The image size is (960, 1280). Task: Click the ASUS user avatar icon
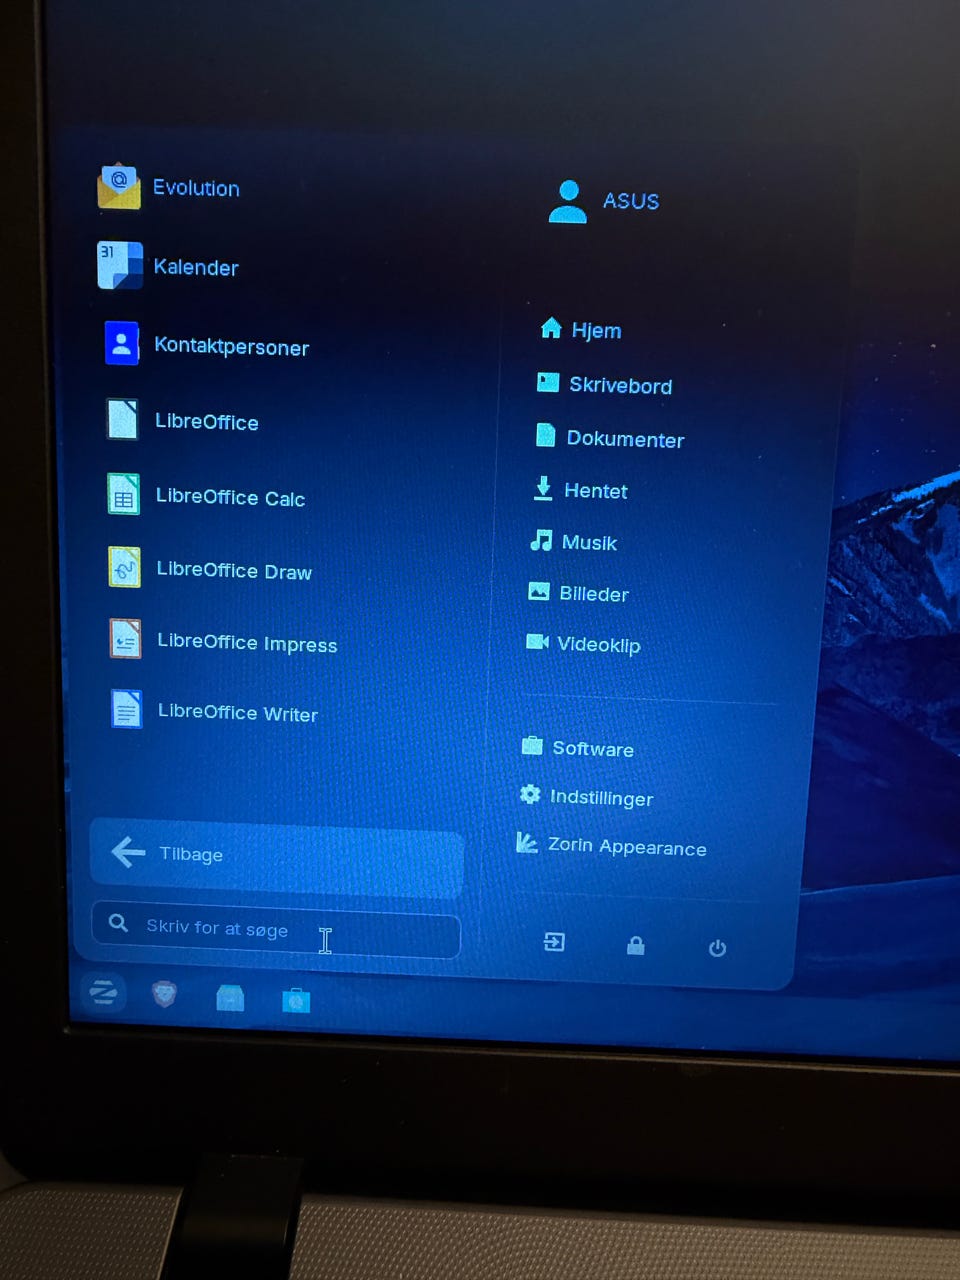click(x=568, y=201)
